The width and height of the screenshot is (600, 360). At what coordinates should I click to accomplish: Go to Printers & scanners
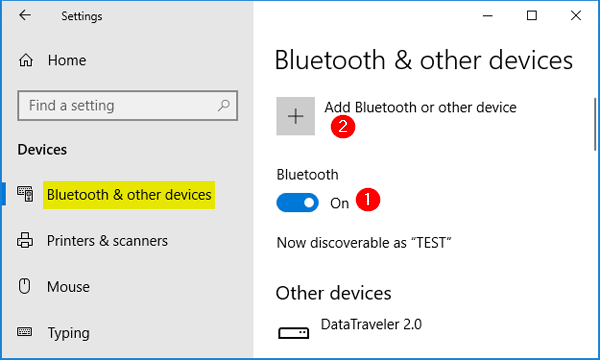pos(107,241)
